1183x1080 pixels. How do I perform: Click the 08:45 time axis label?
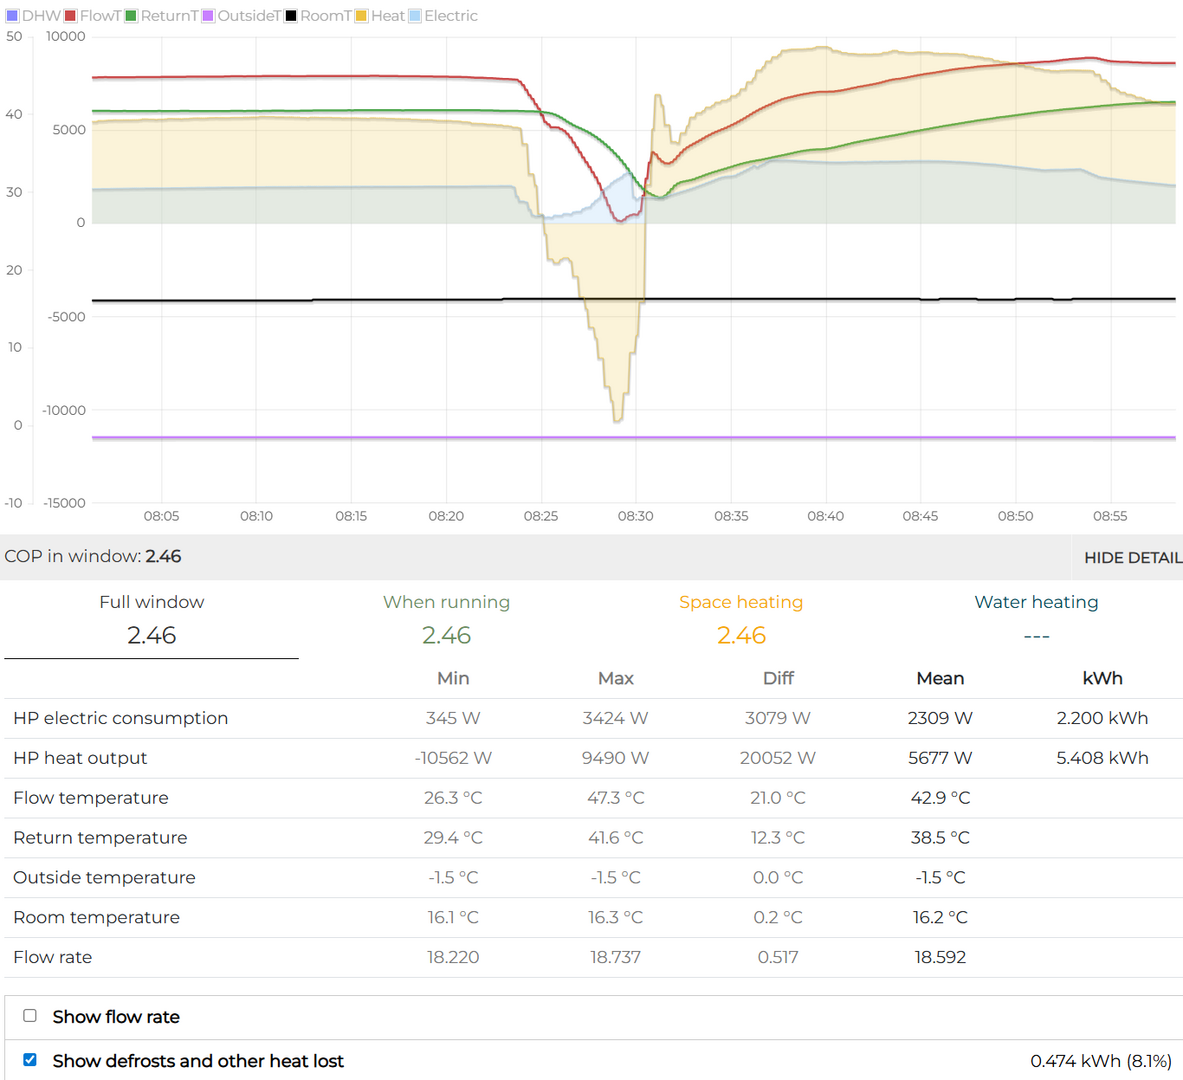click(920, 516)
